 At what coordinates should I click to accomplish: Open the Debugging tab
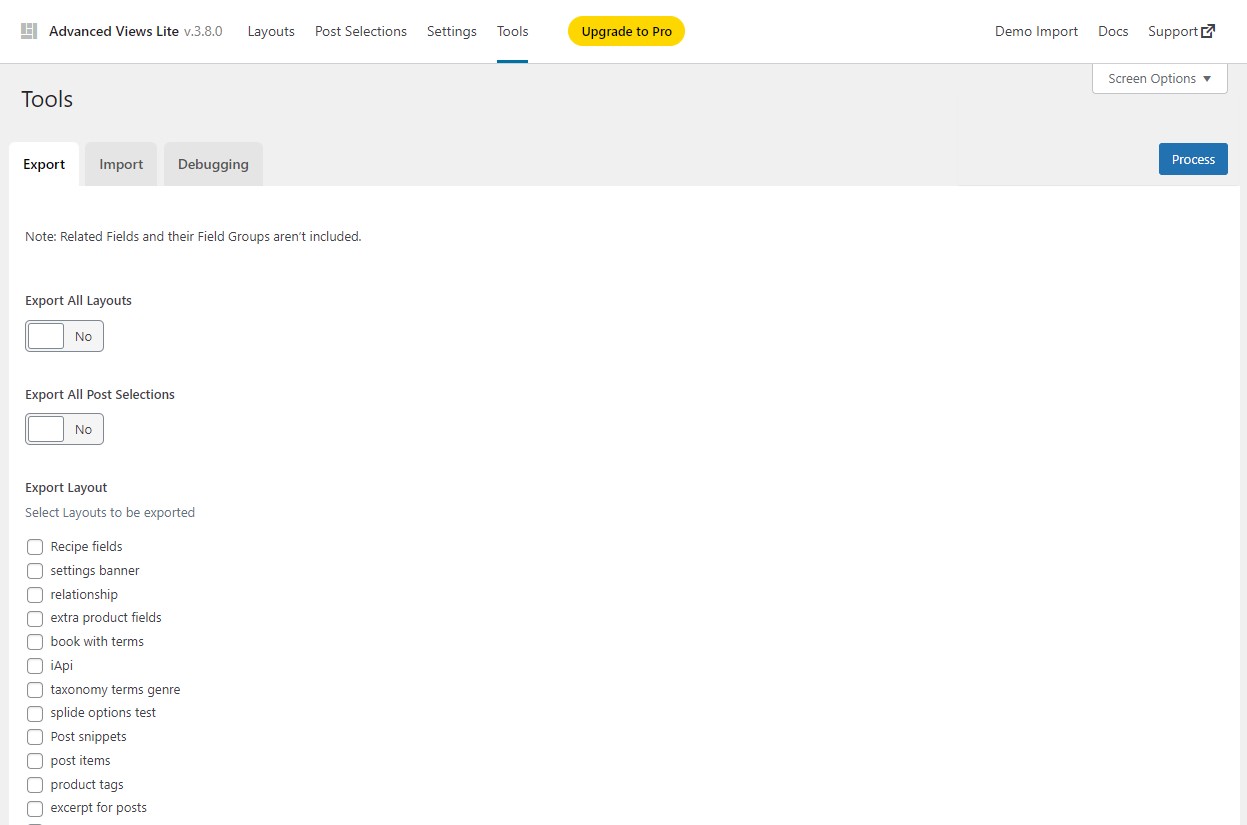point(213,163)
